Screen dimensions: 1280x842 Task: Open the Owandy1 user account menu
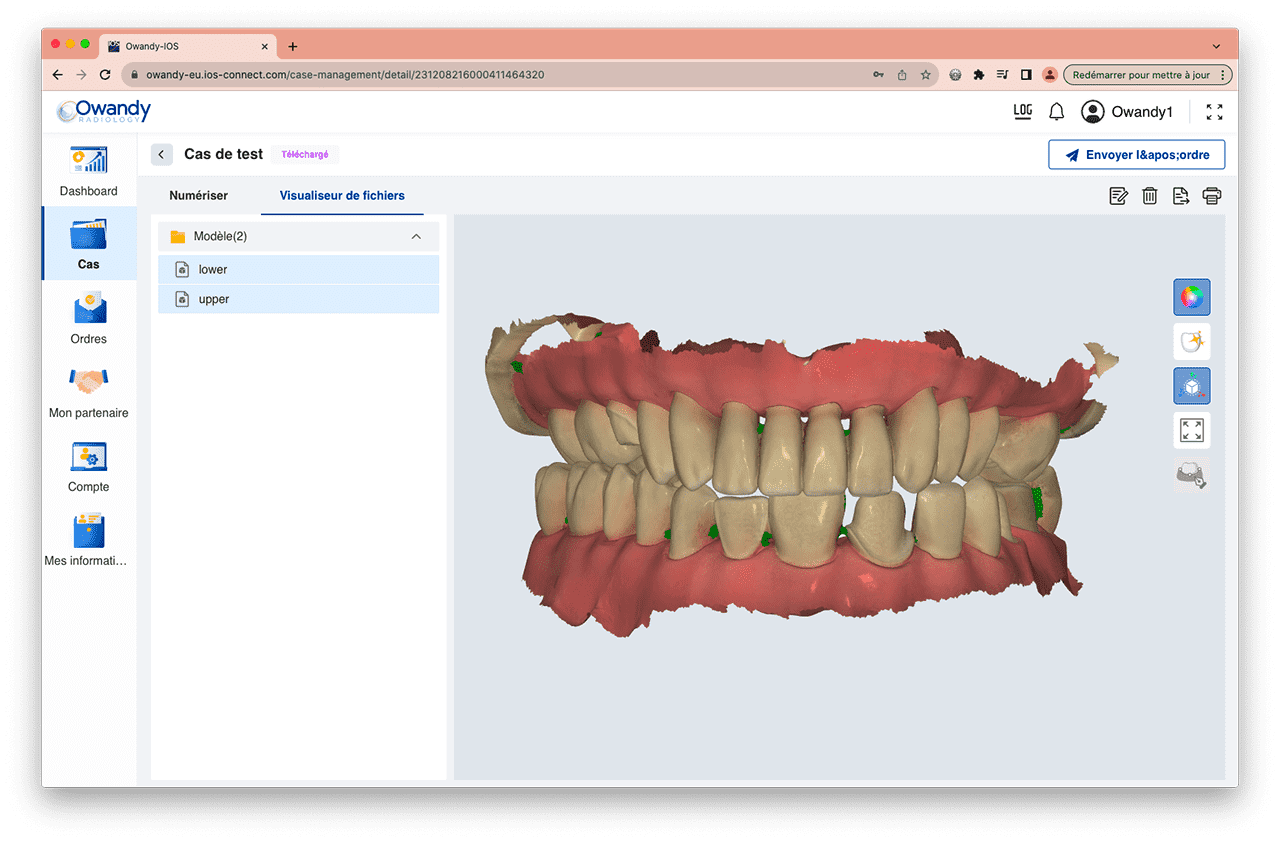[1127, 112]
